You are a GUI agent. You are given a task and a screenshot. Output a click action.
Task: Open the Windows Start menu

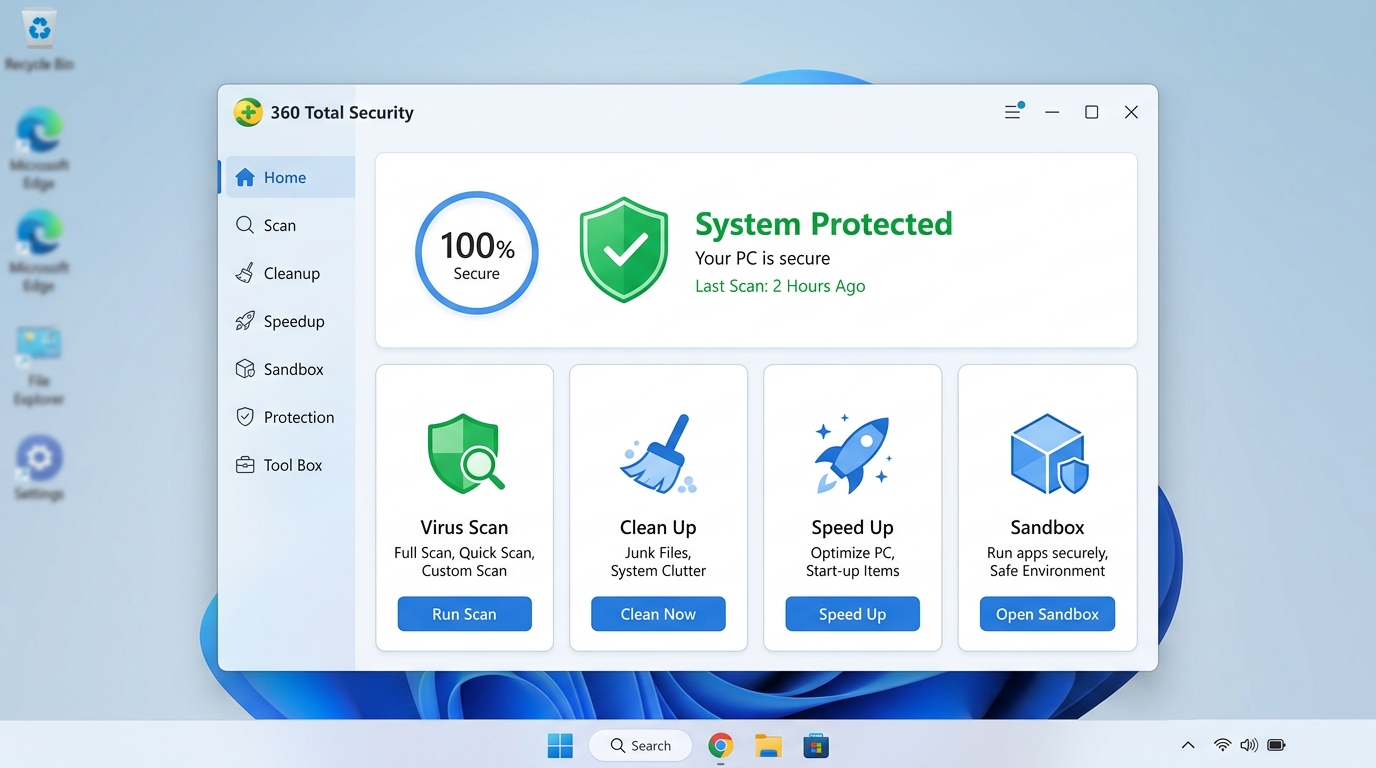point(559,745)
